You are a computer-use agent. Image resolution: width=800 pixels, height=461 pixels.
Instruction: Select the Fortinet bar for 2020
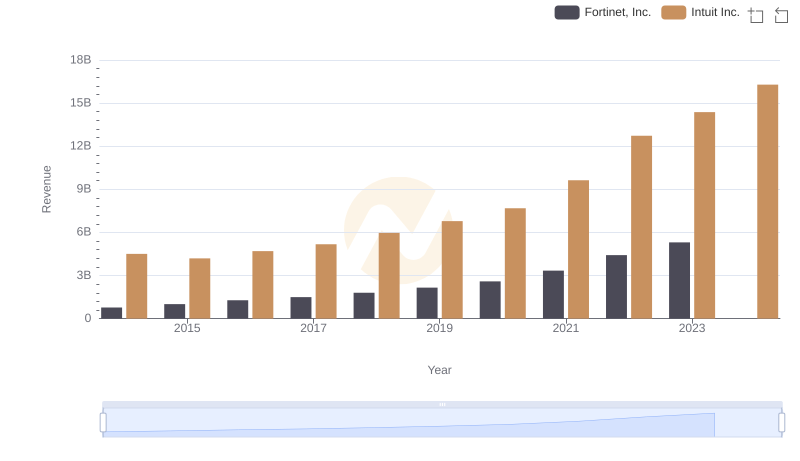pos(490,300)
